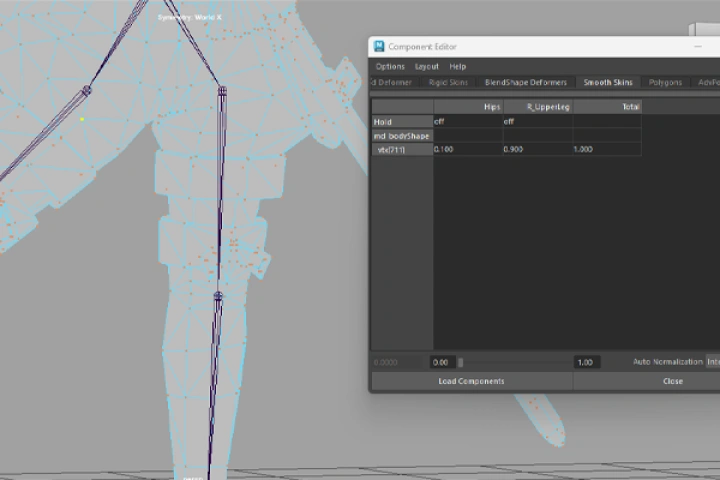Open the Layout menu
This screenshot has width=720, height=480.
coord(427,67)
